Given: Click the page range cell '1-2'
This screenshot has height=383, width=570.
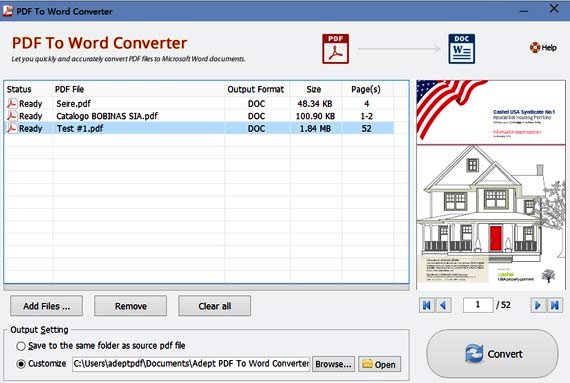Looking at the screenshot, I should tap(366, 116).
